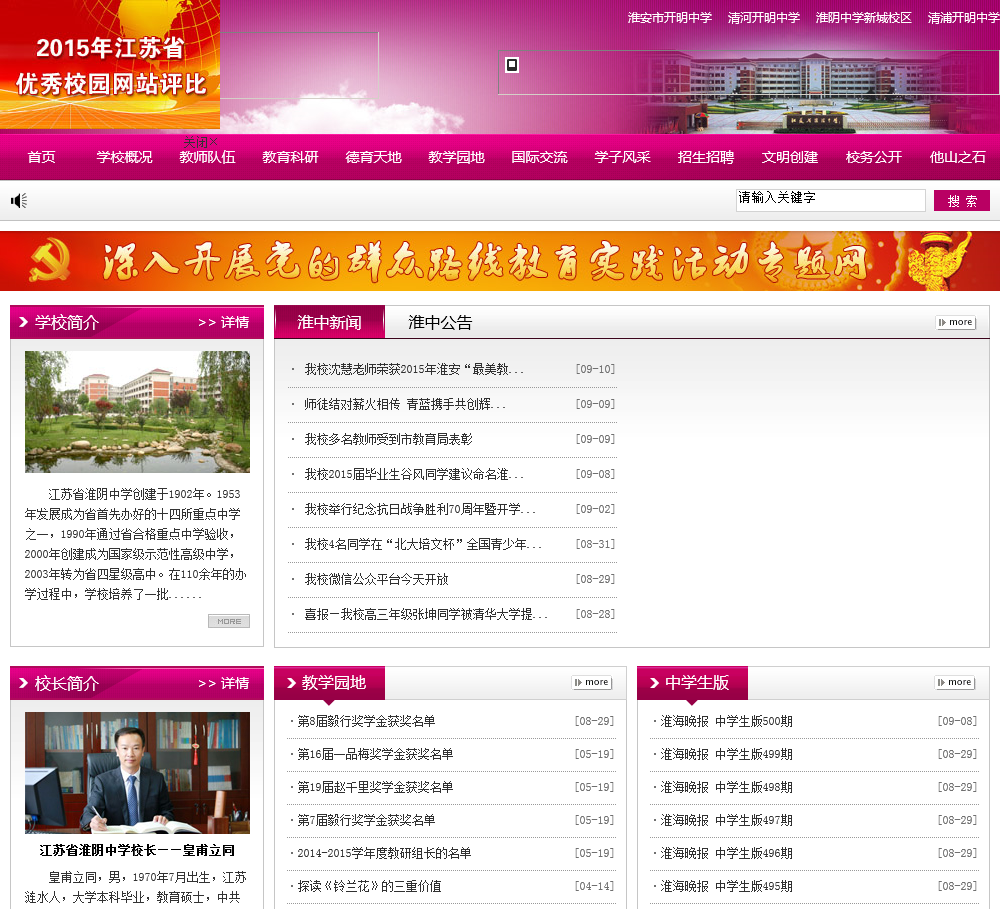This screenshot has width=1000, height=909.
Task: Open news 师徒结对薪火相传 青蓝携手共创辉...
Action: click(405, 404)
